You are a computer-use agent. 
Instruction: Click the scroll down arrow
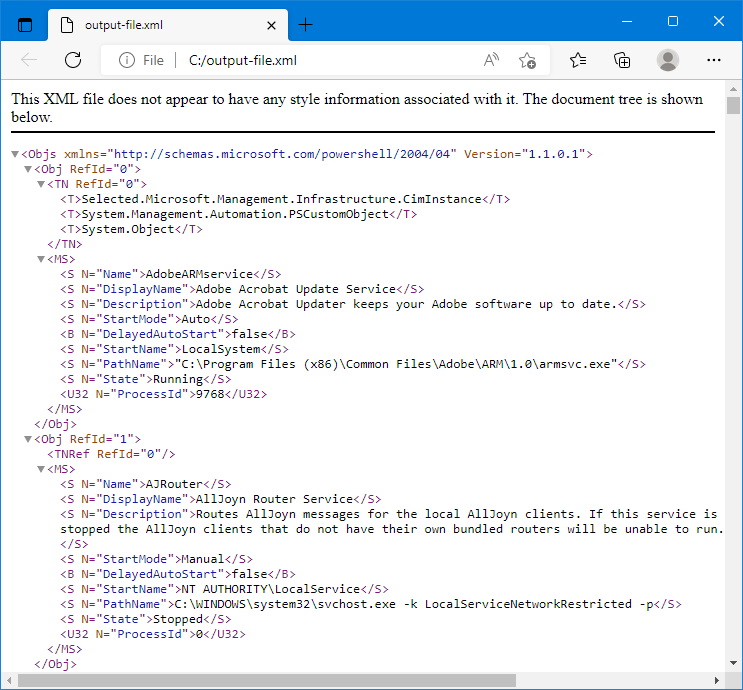[733, 663]
